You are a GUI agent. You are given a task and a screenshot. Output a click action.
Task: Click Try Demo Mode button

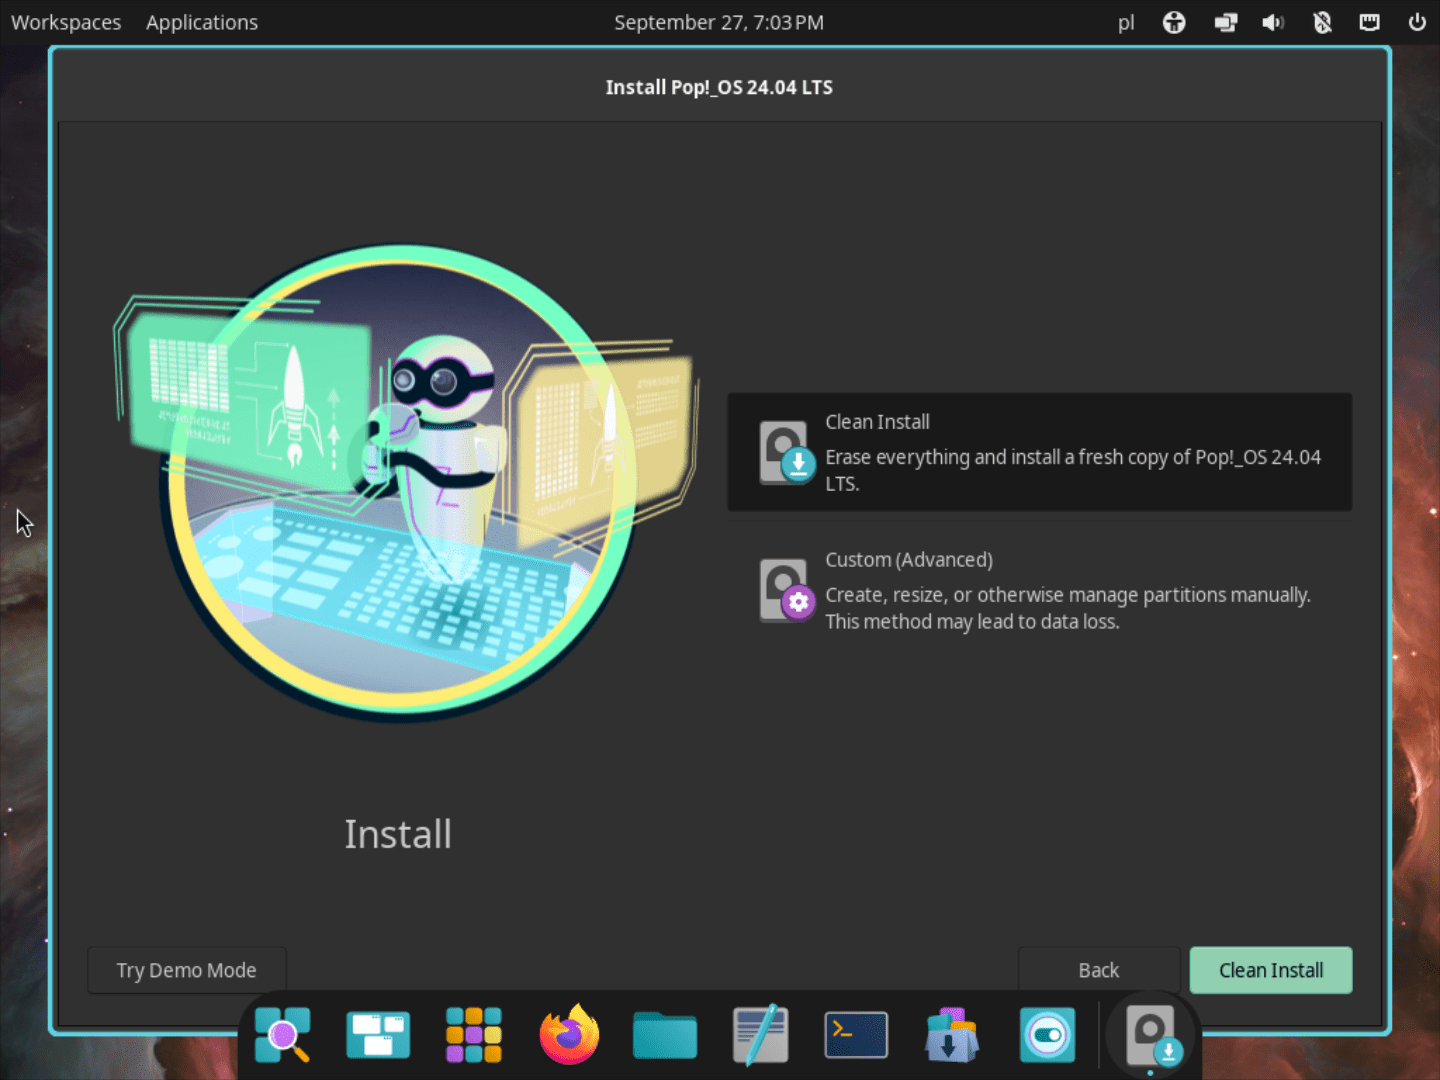click(187, 970)
